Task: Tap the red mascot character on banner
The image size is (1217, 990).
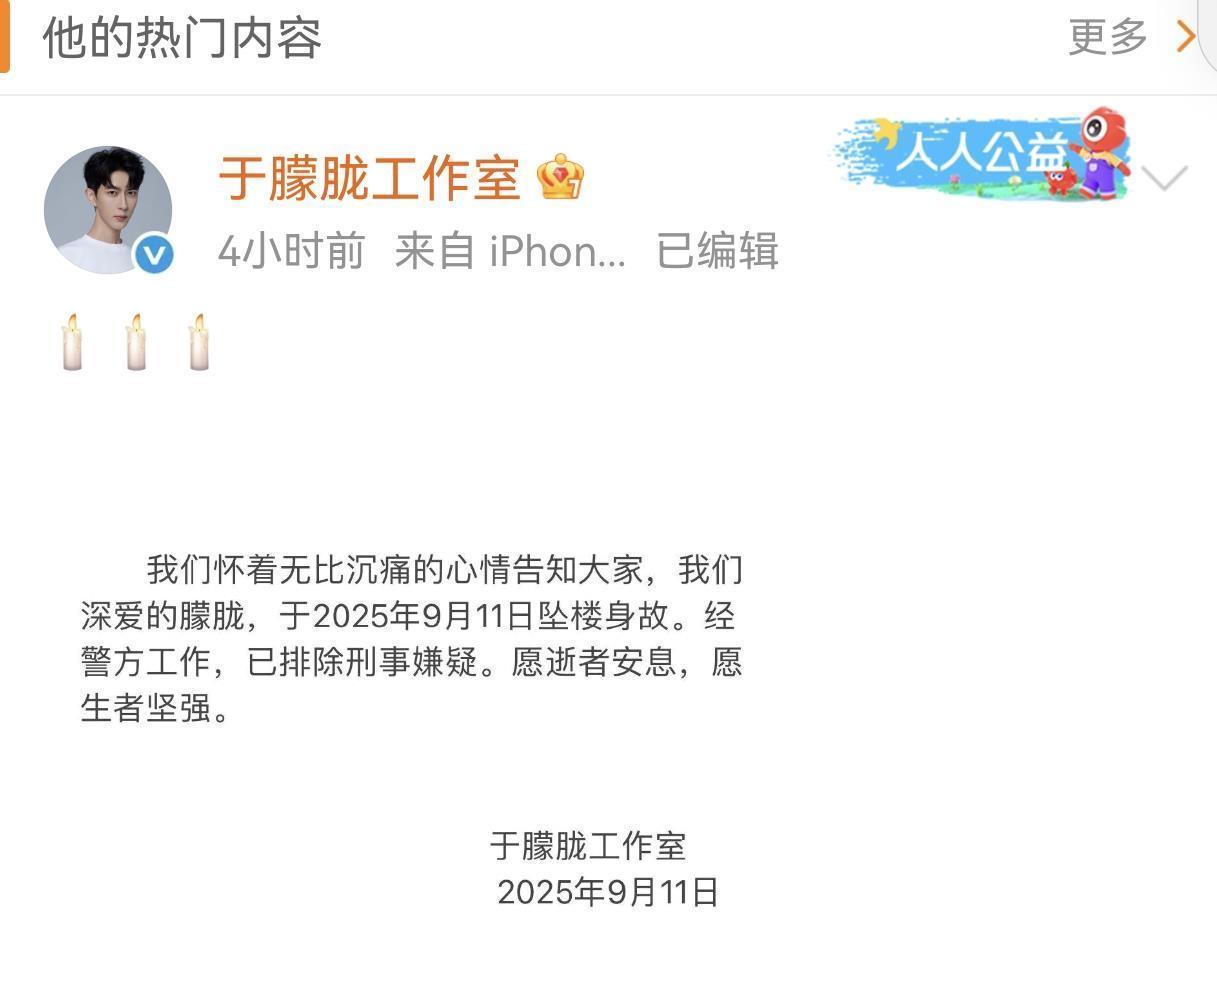Action: tap(1099, 150)
